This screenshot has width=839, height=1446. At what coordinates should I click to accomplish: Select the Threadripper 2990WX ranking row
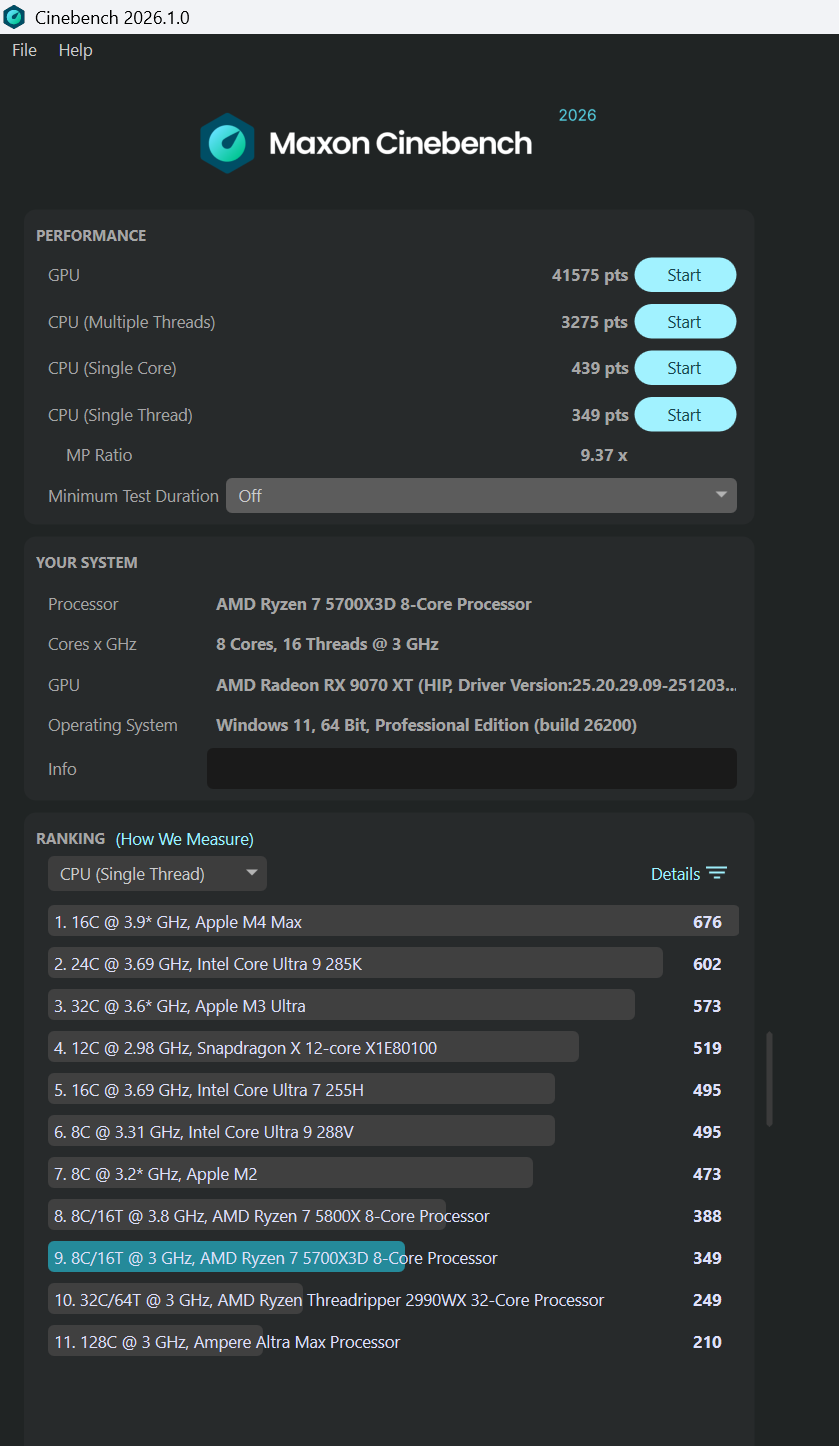point(393,1300)
